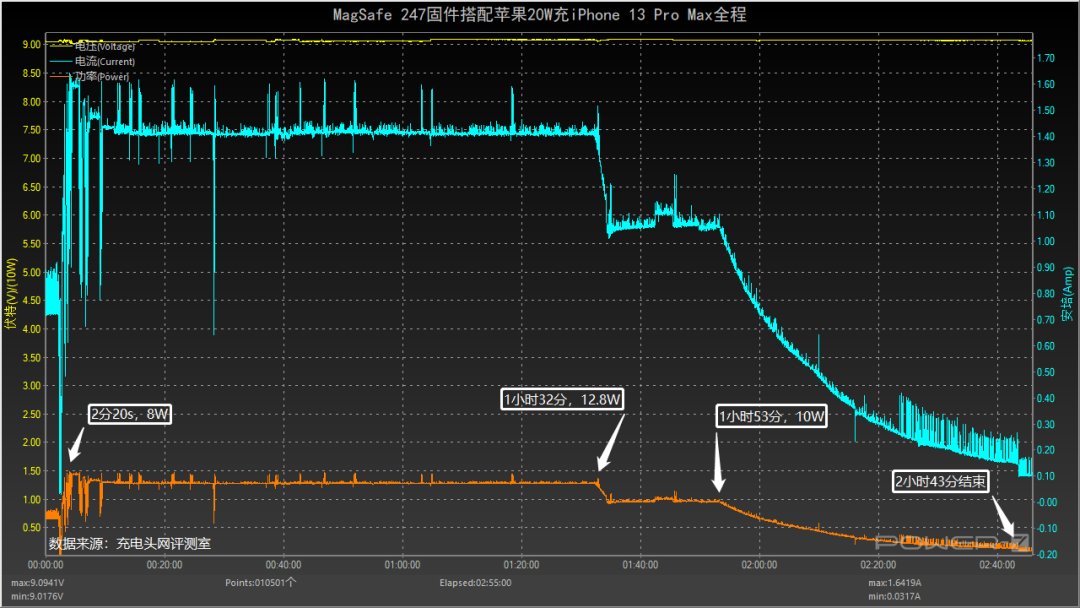
Task: Click the 5.00 voltage axis label
Action: [x=32, y=272]
